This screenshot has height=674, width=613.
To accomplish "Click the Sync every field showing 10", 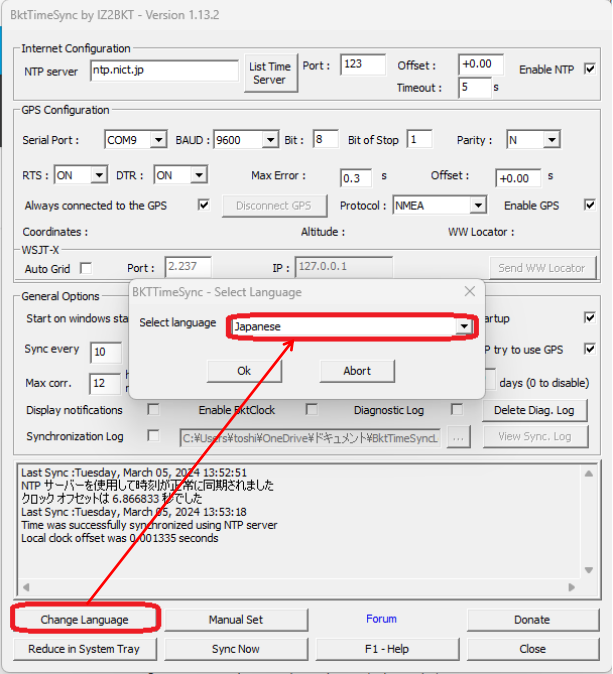I will coord(106,352).
